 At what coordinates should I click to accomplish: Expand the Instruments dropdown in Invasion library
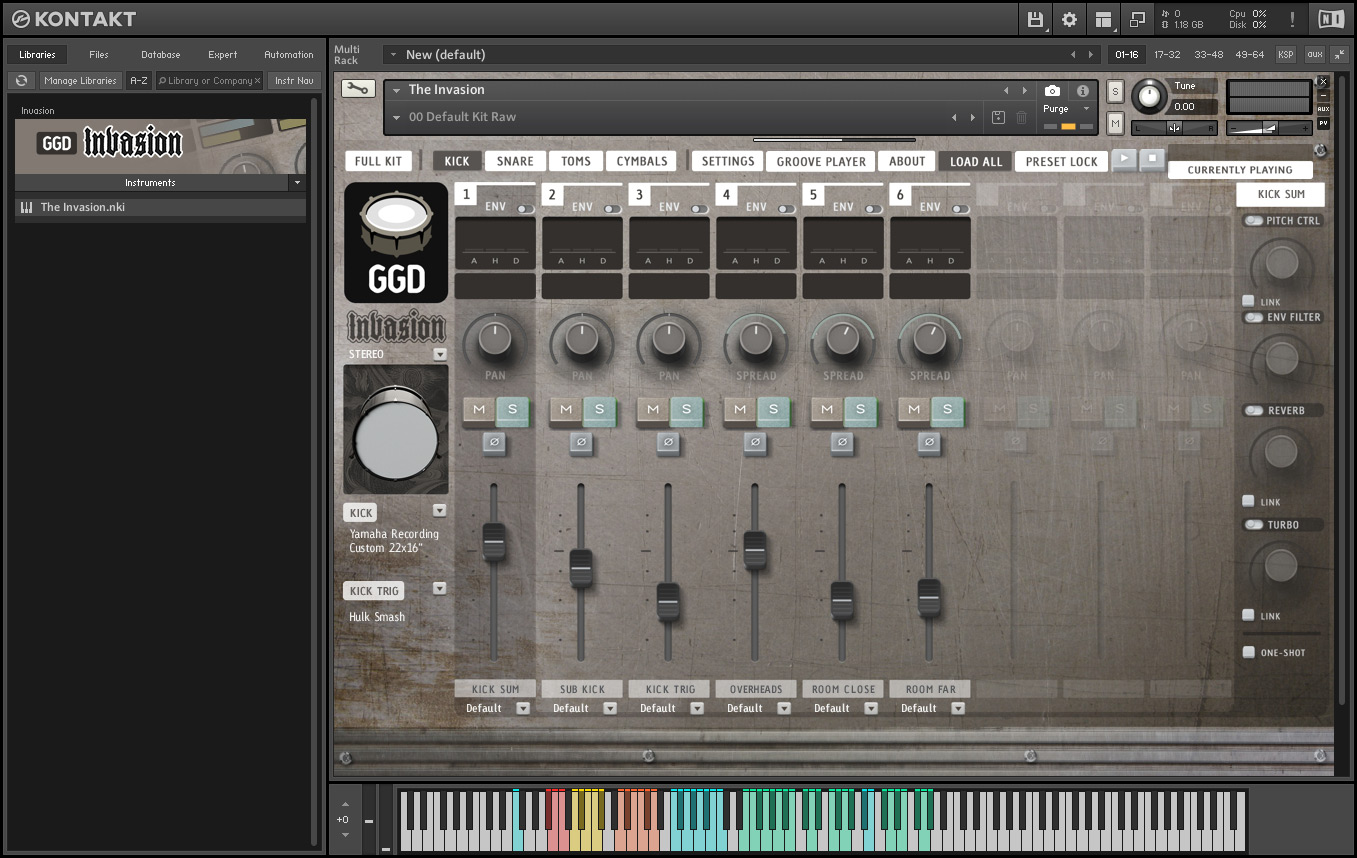click(x=297, y=183)
